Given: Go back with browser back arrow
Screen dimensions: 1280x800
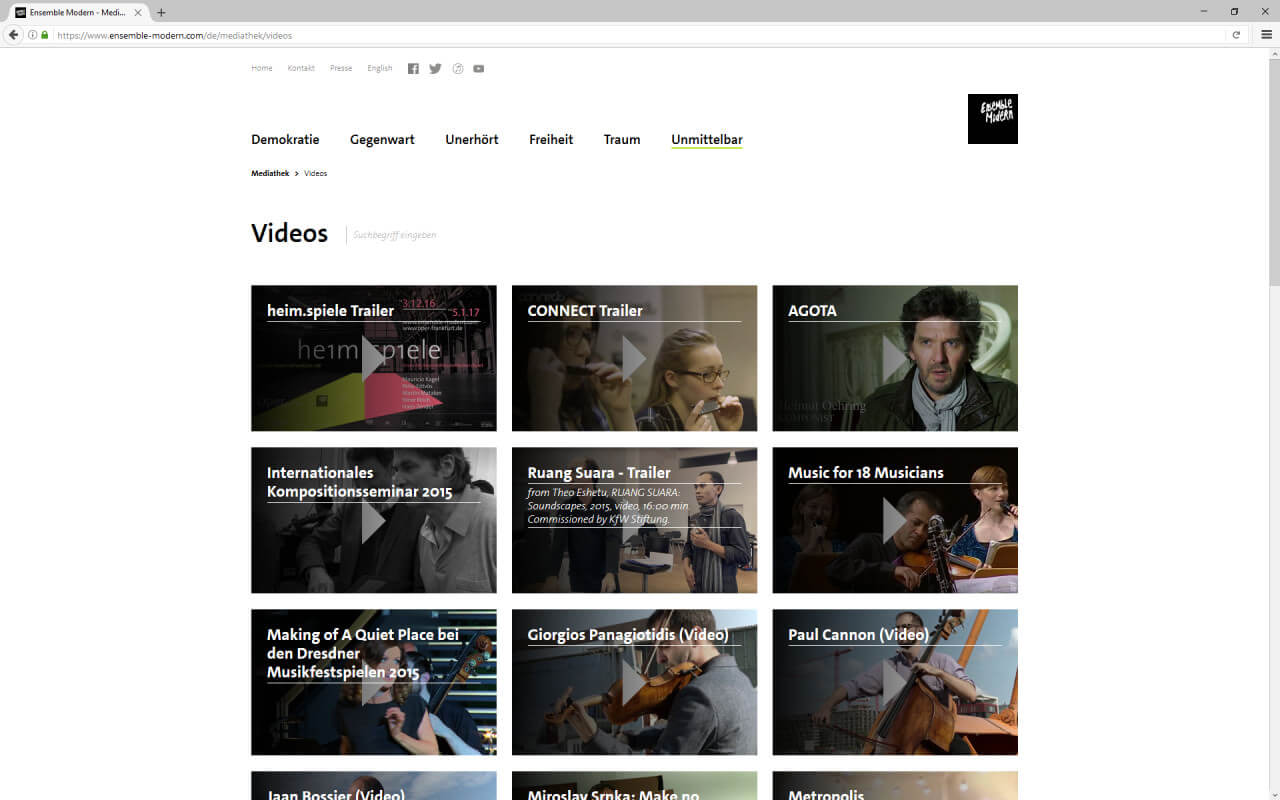Looking at the screenshot, I should point(13,35).
